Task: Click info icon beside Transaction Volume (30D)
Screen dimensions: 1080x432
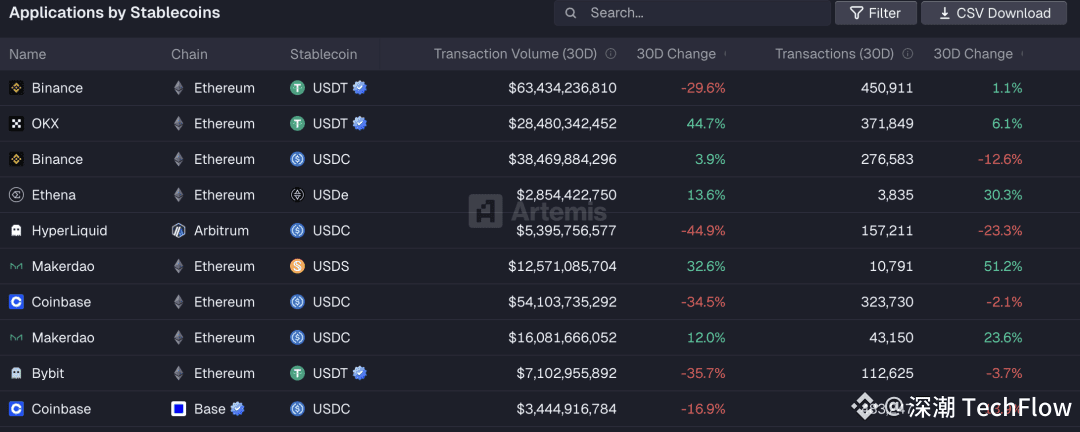Action: click(x=611, y=54)
